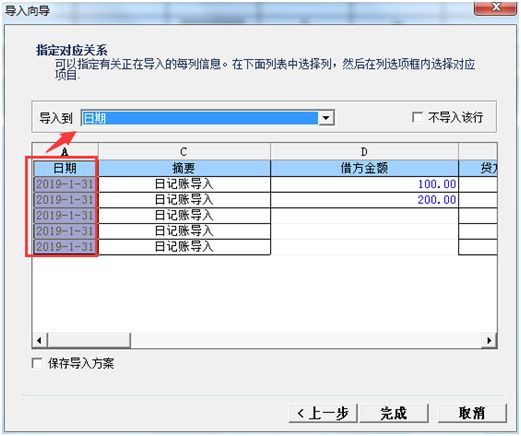Close the 导入向导 window

(x=495, y=7)
